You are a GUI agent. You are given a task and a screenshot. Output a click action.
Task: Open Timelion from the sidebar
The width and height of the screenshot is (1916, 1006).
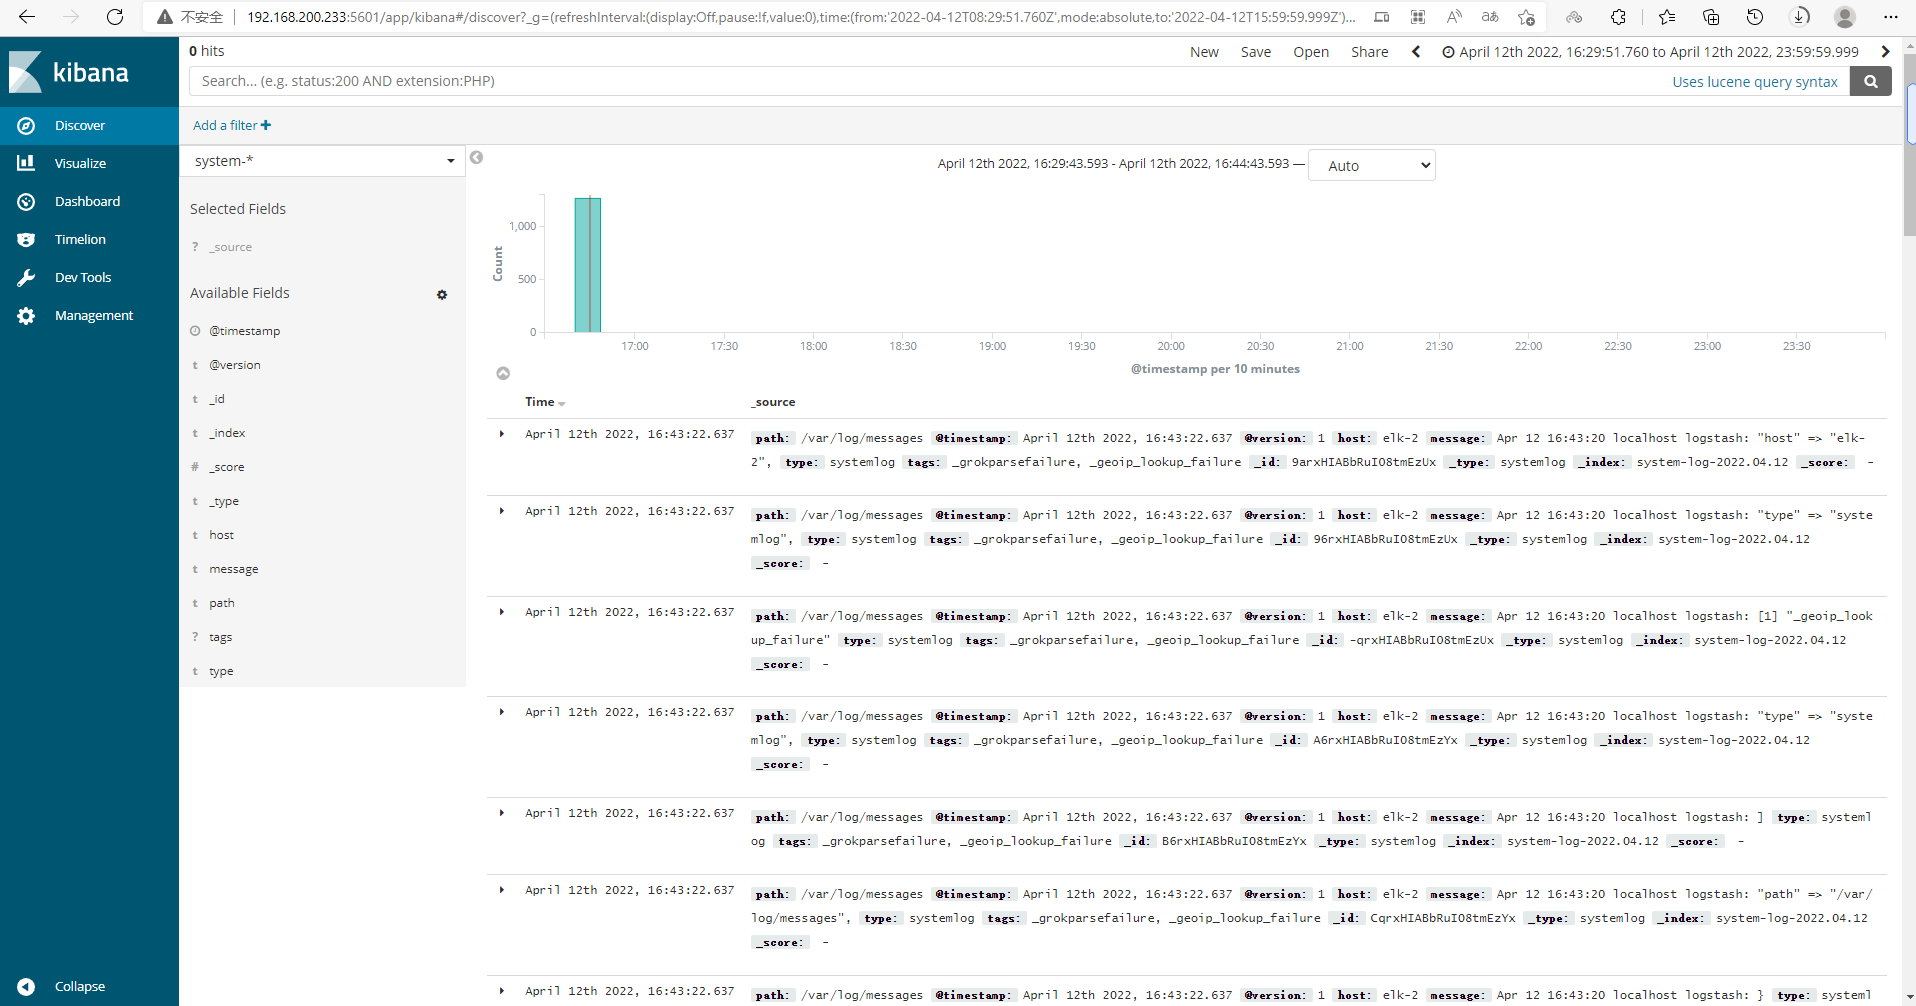pos(89,240)
